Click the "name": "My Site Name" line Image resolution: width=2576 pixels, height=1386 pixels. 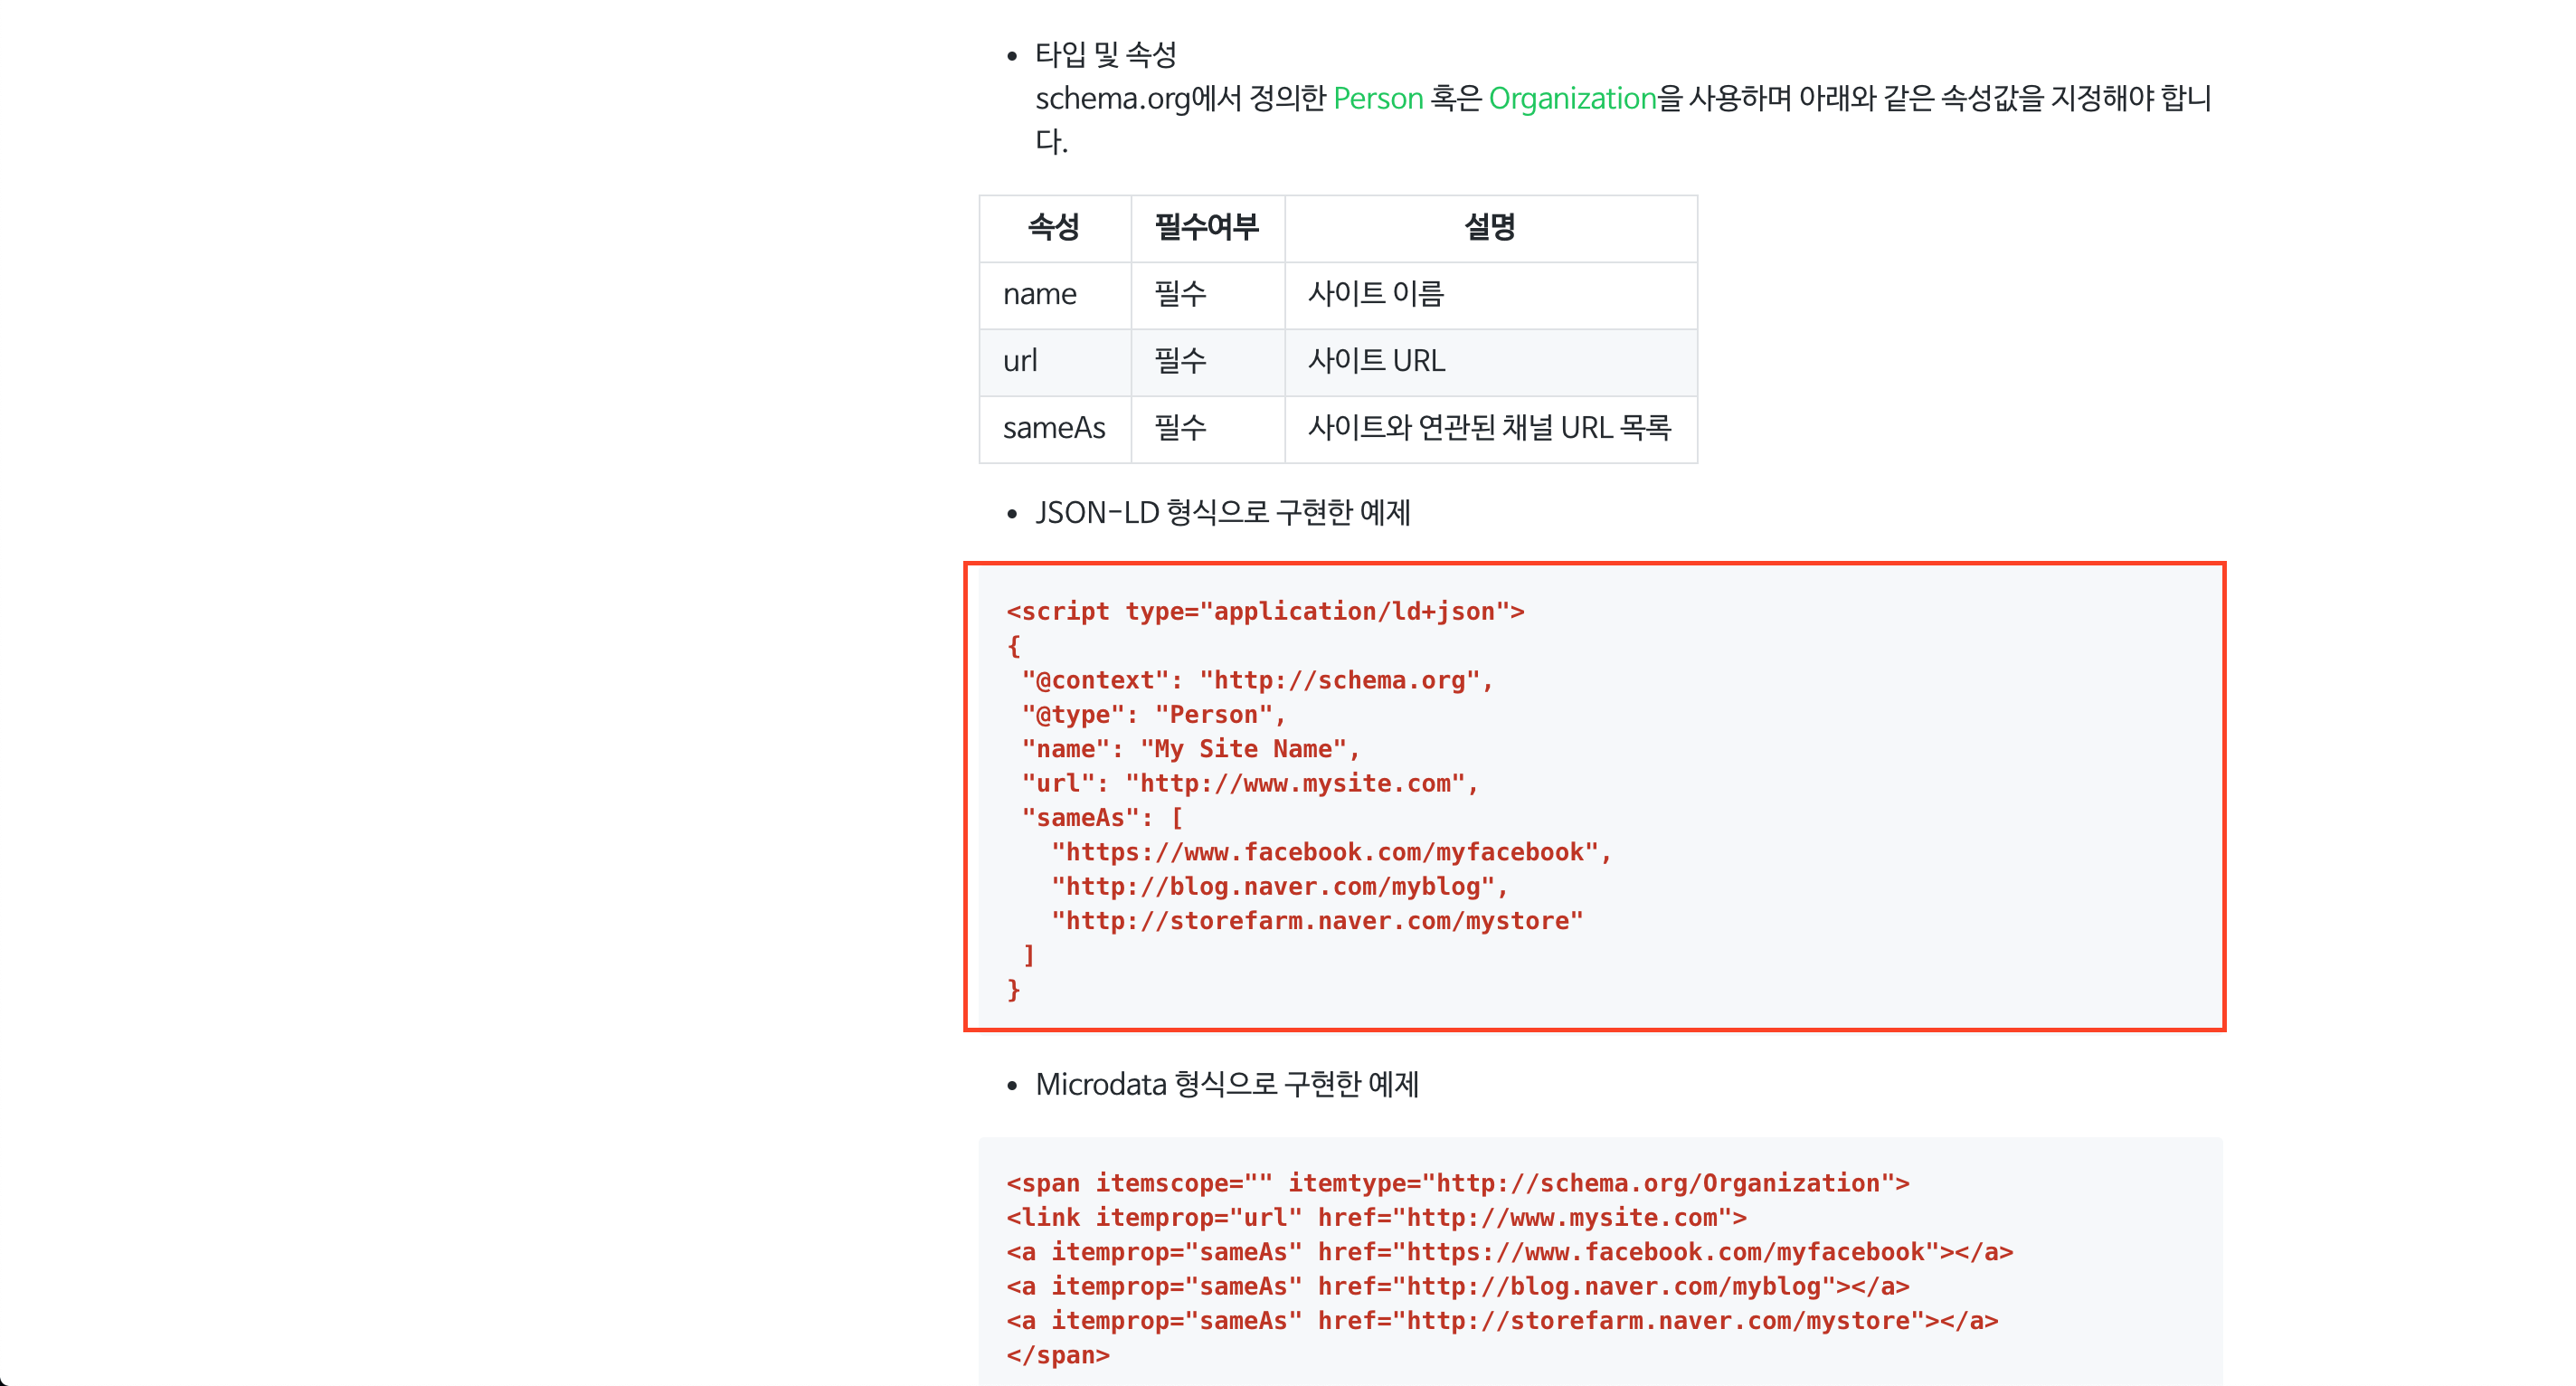(1190, 749)
